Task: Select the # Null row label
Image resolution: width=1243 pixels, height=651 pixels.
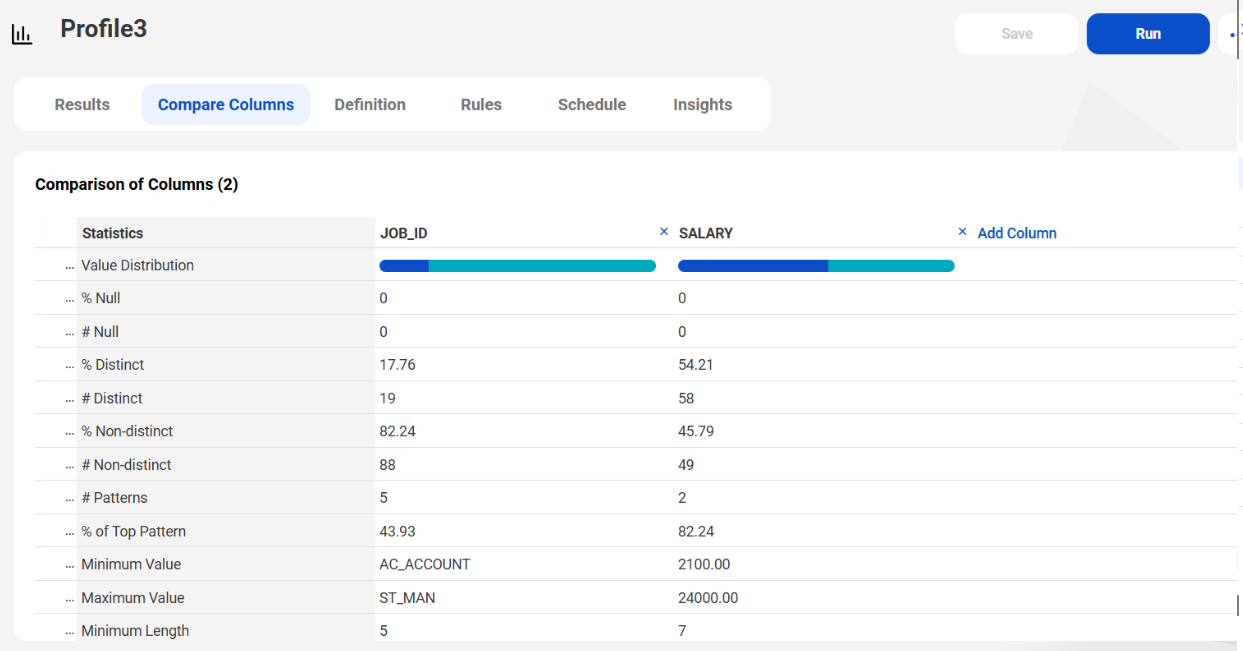Action: pyautogui.click(x=100, y=331)
